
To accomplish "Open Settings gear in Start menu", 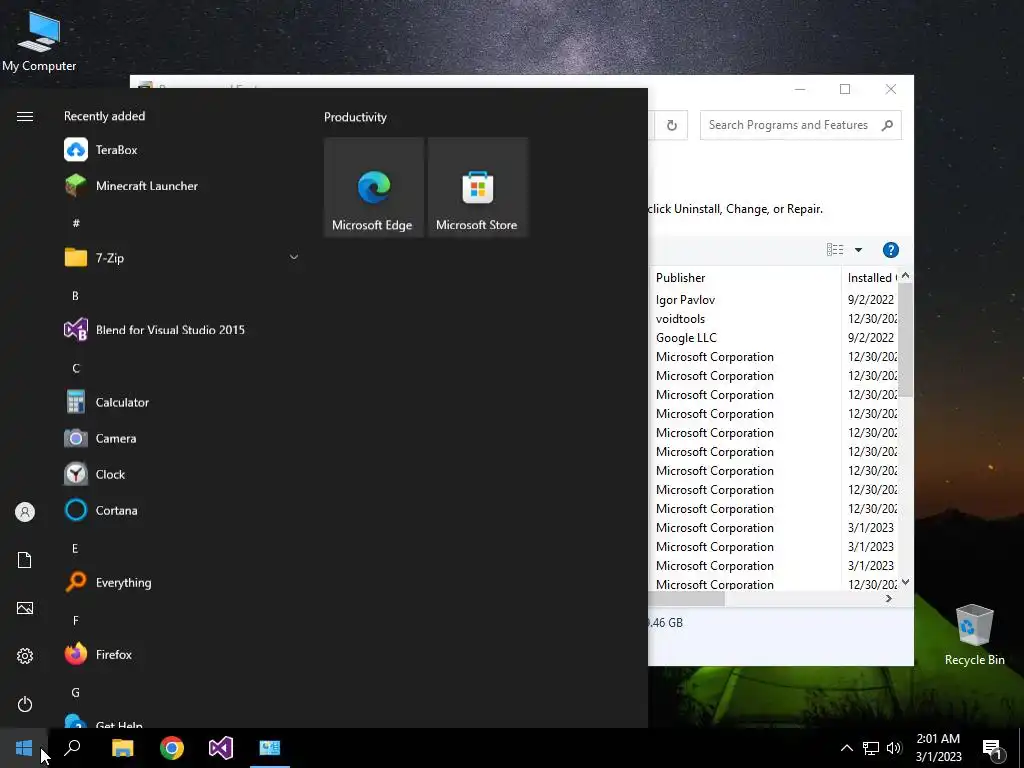I will tap(25, 656).
